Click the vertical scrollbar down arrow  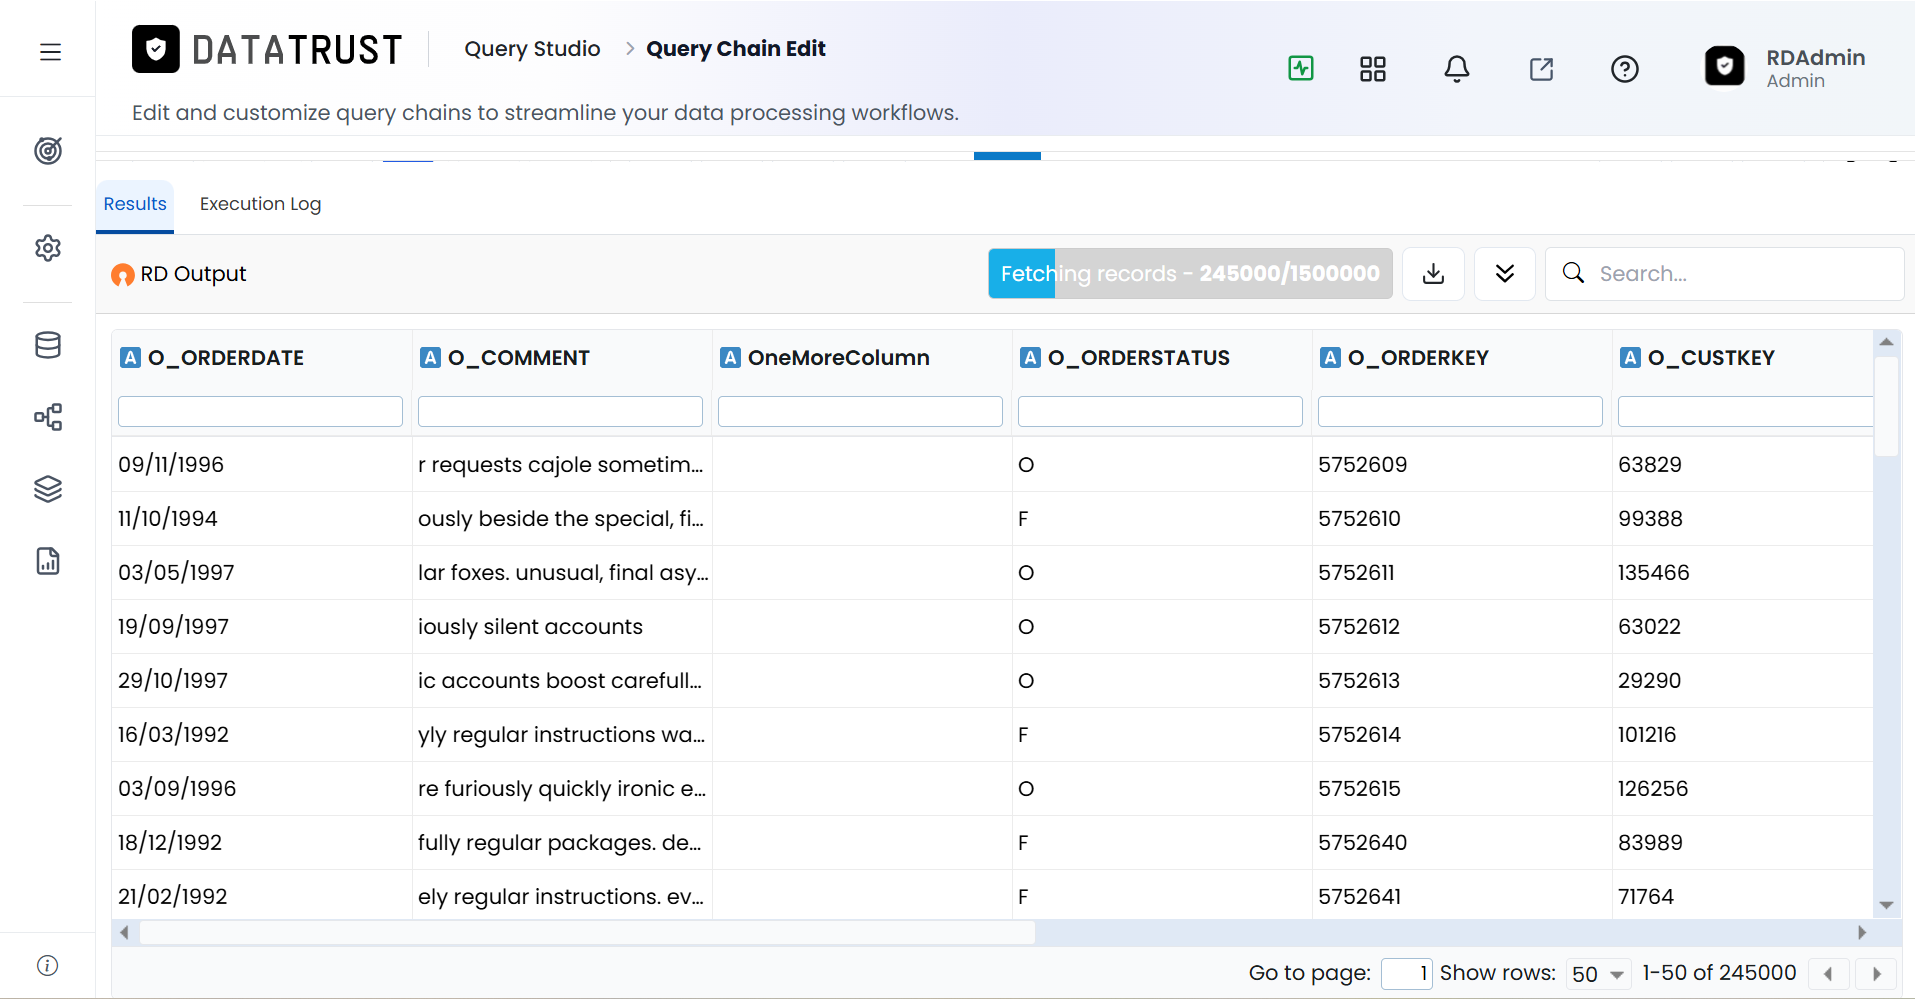[1886, 905]
